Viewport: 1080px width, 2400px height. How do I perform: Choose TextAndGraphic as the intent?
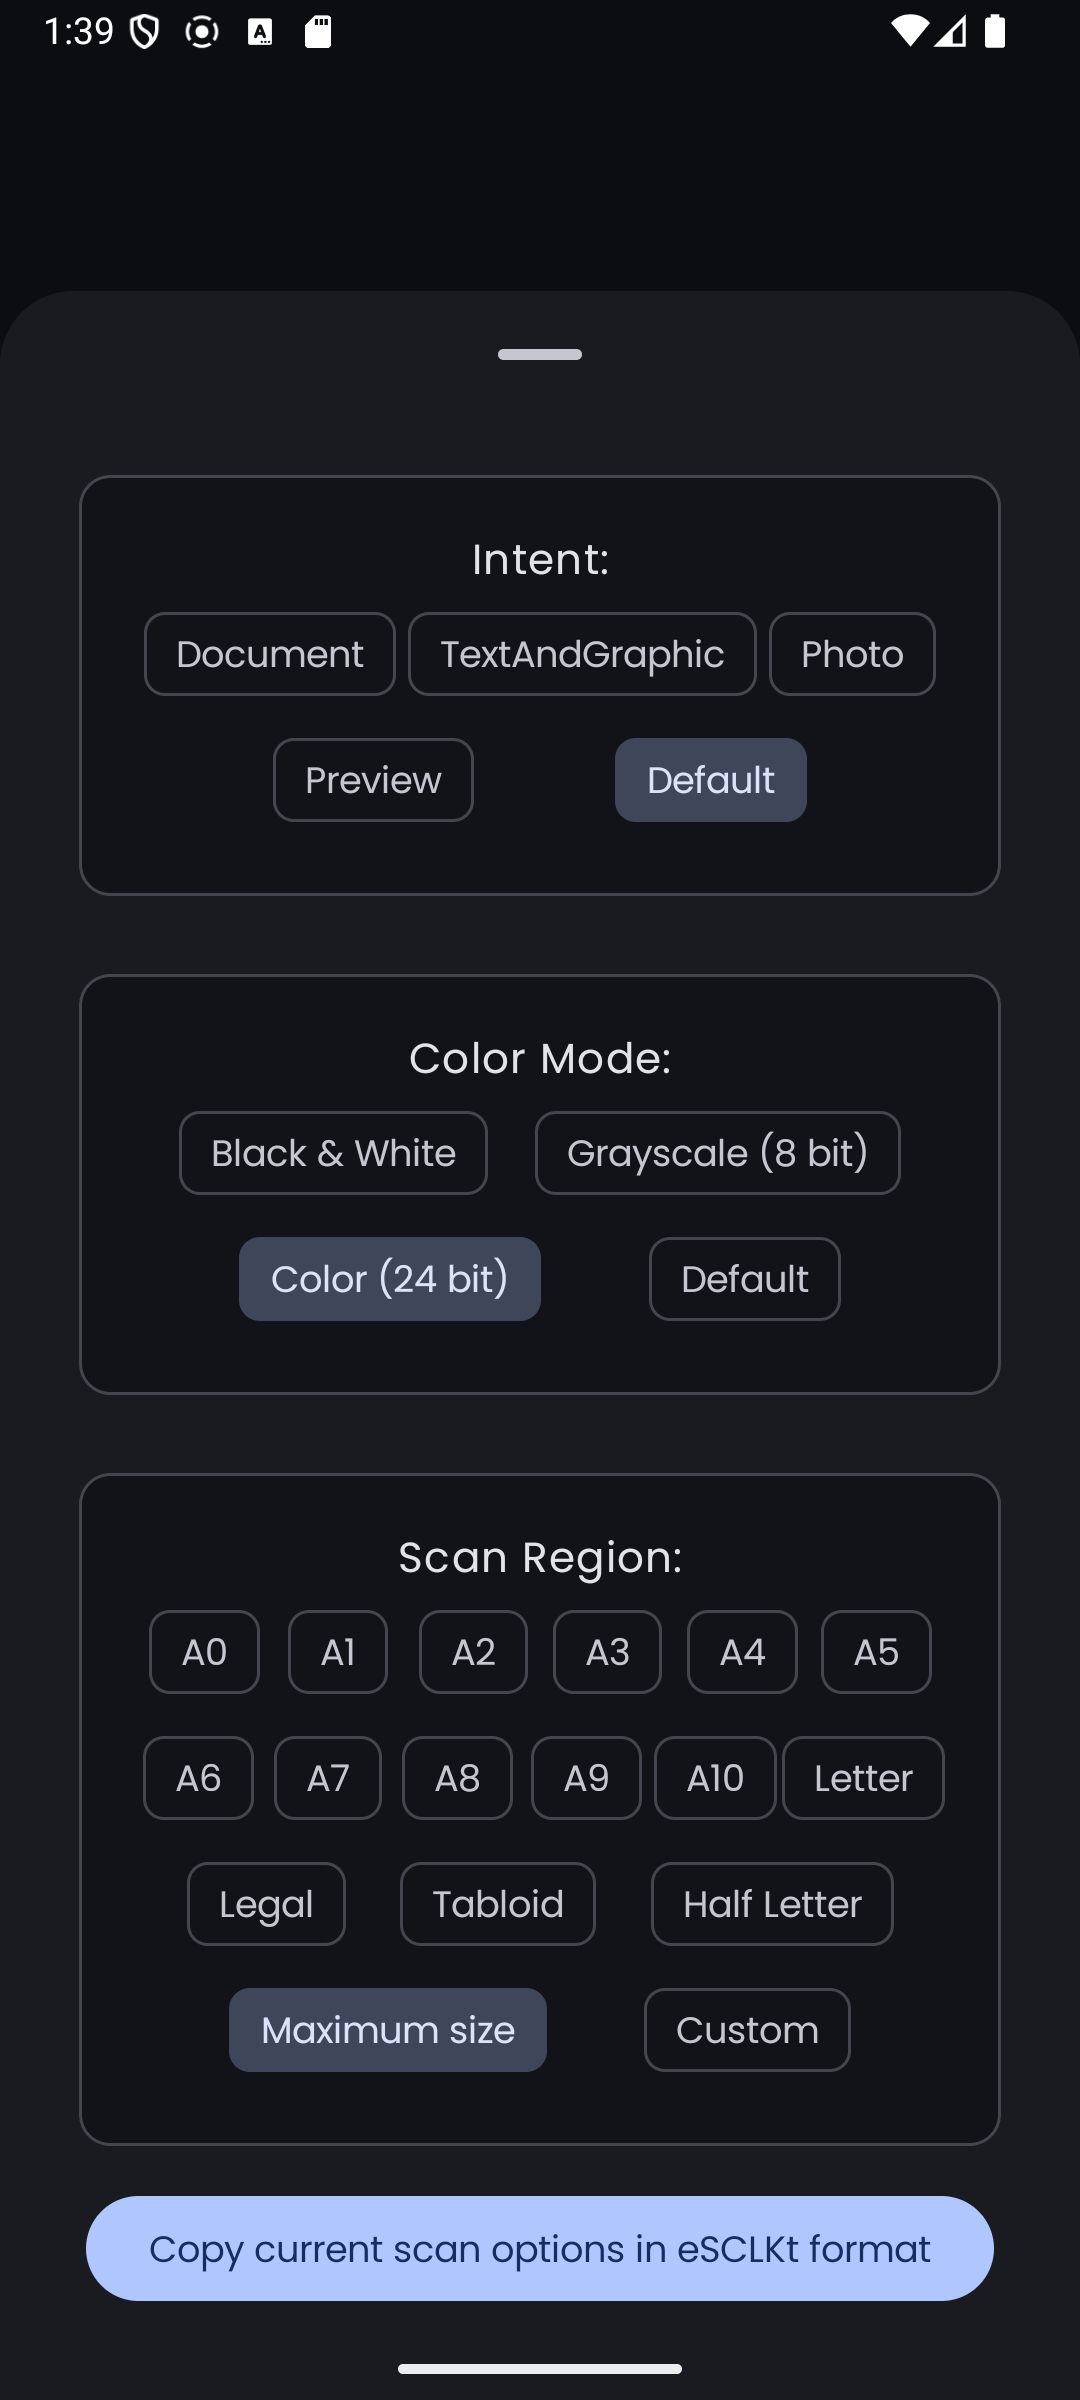click(x=582, y=654)
